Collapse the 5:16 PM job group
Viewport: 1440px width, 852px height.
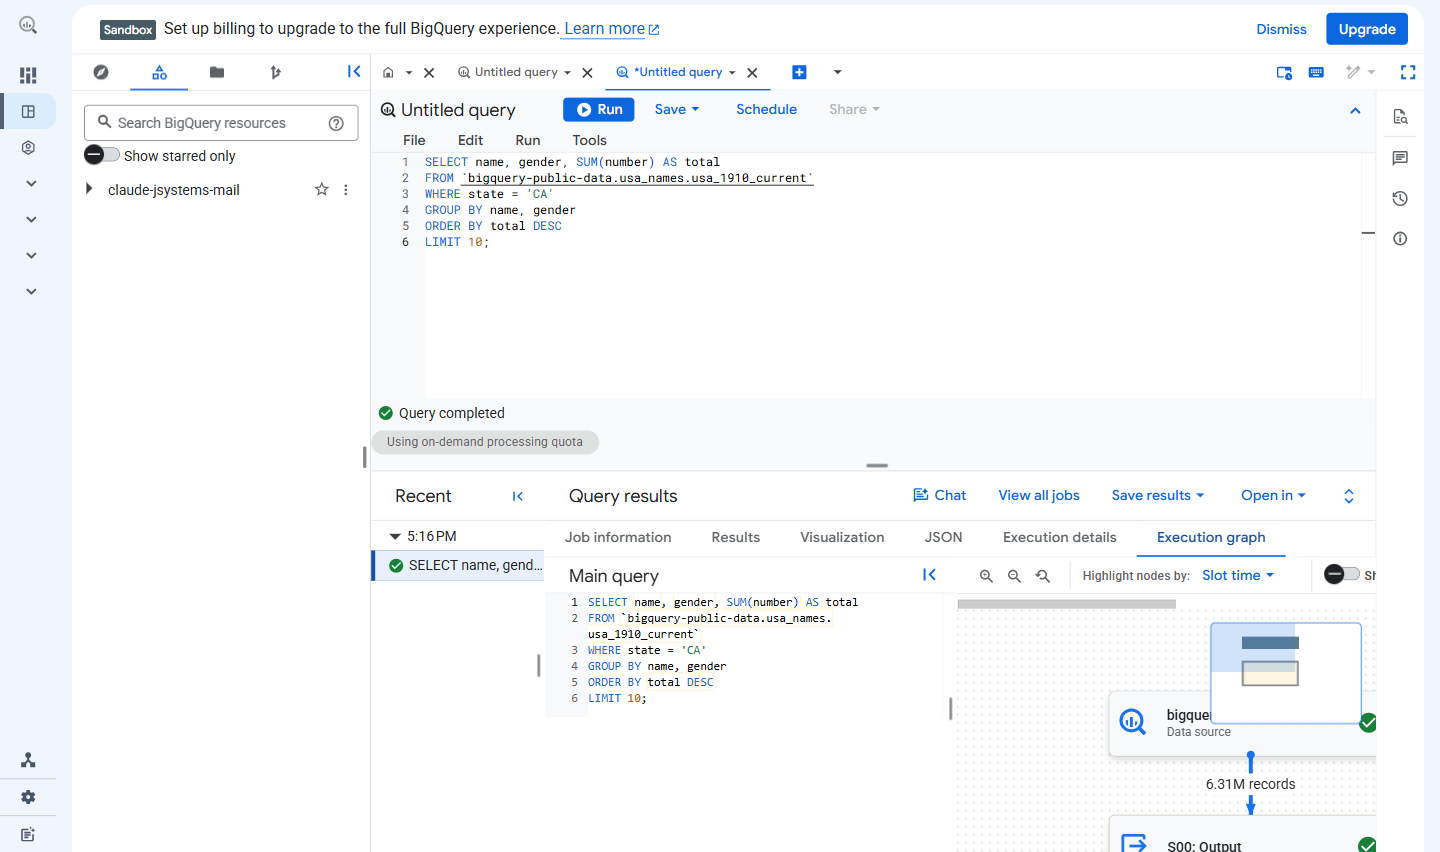tap(395, 536)
